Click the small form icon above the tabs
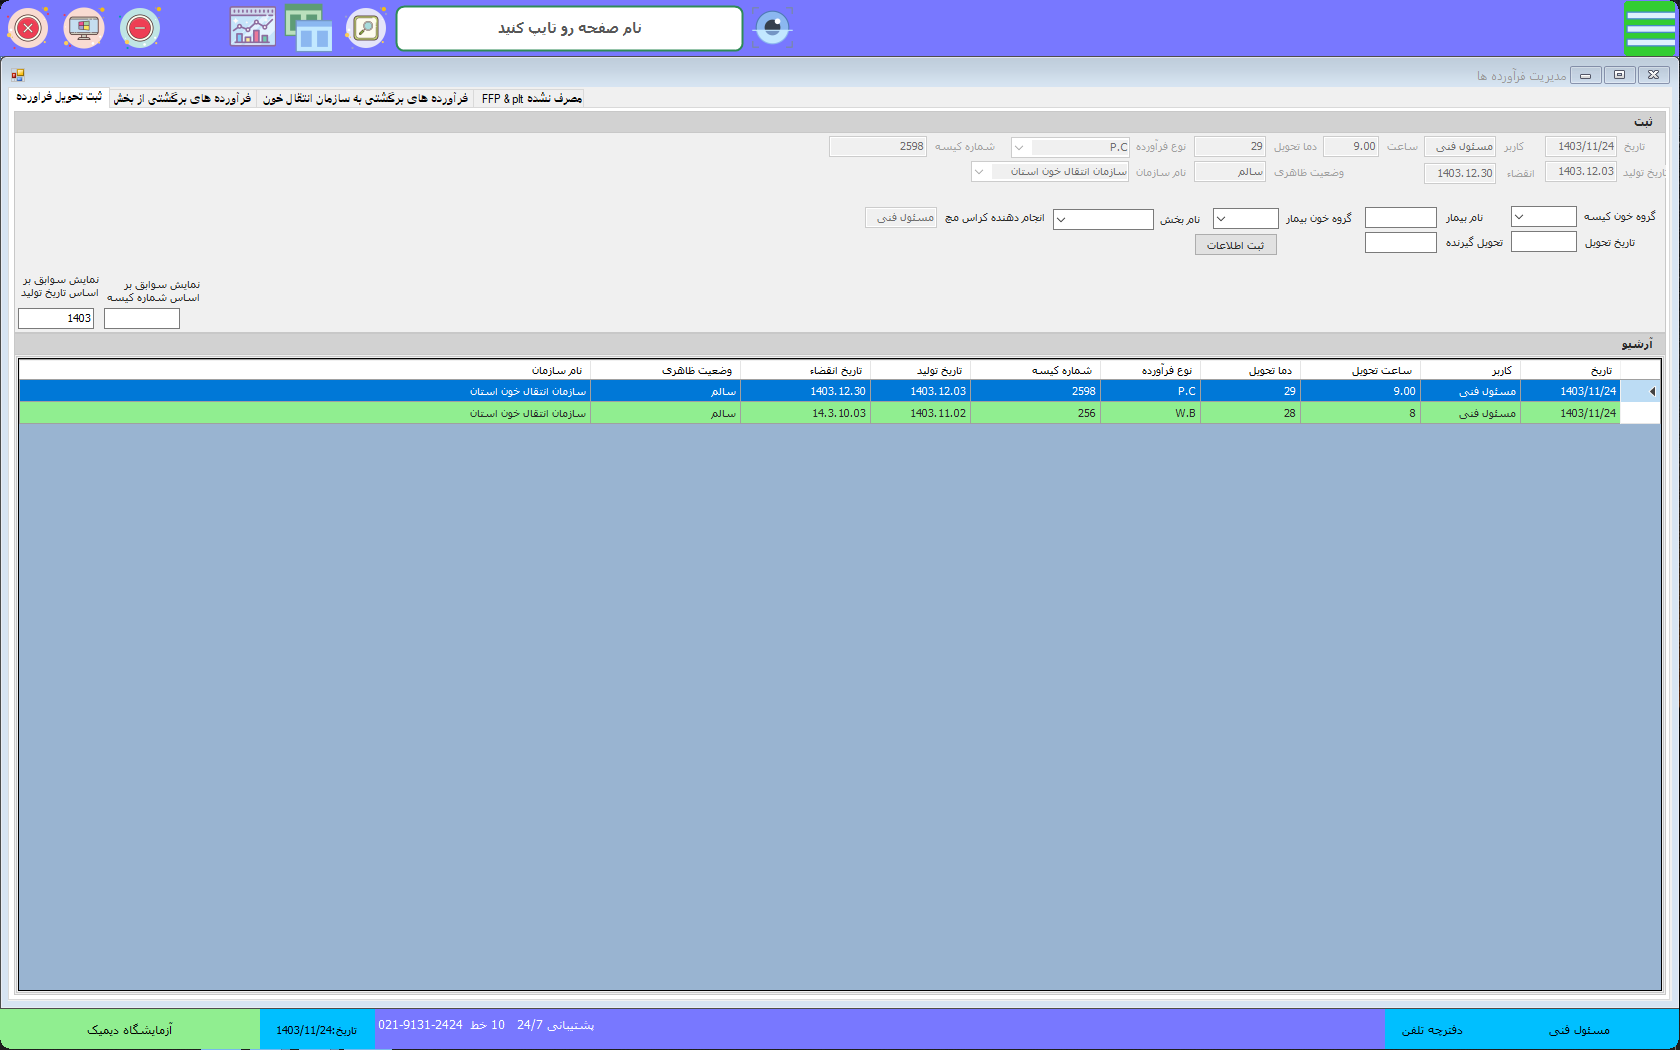The width and height of the screenshot is (1680, 1050). [18, 75]
